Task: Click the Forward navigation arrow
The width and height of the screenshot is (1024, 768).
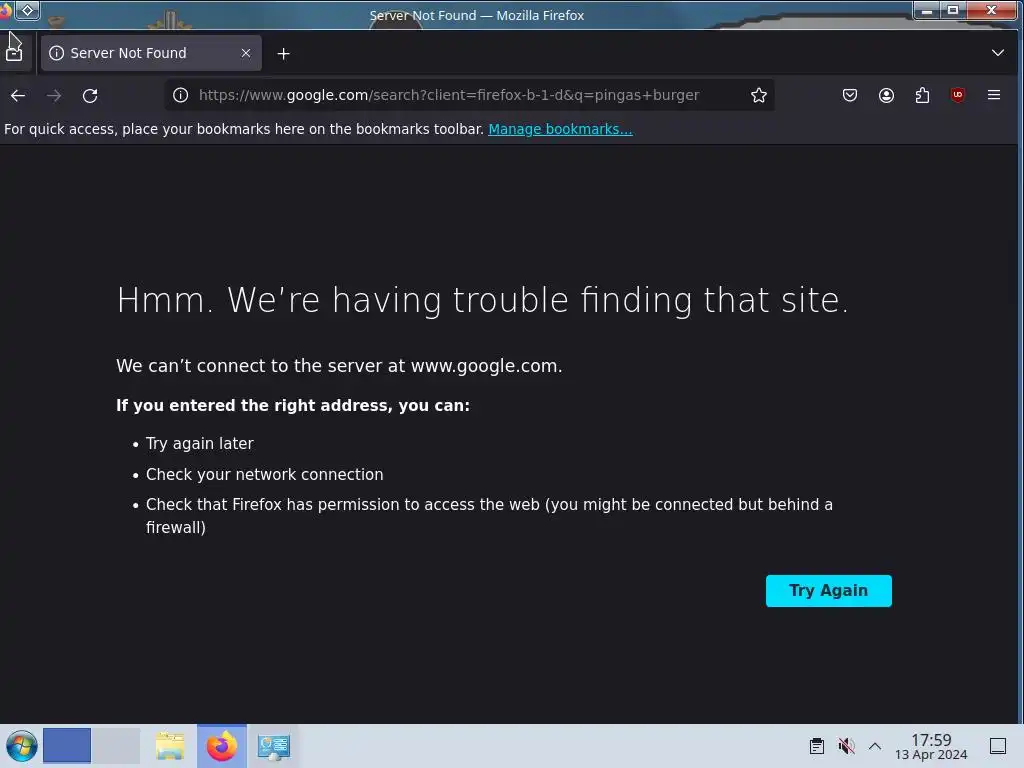Action: (54, 95)
